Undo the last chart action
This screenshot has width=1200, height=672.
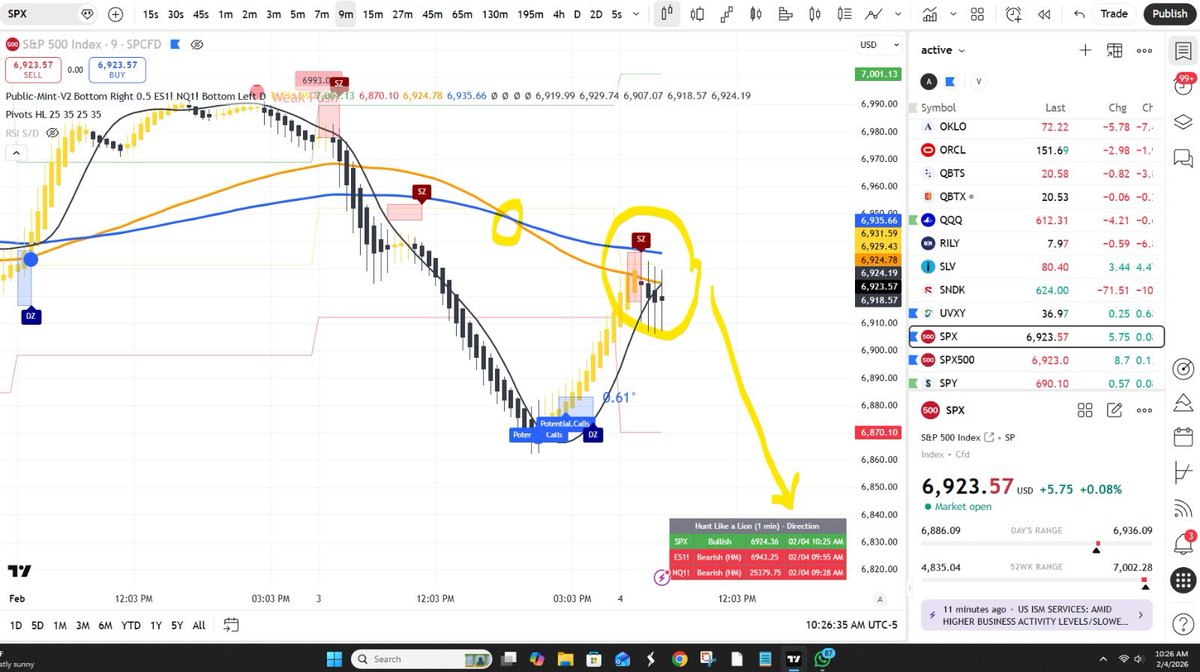pyautogui.click(x=1079, y=14)
